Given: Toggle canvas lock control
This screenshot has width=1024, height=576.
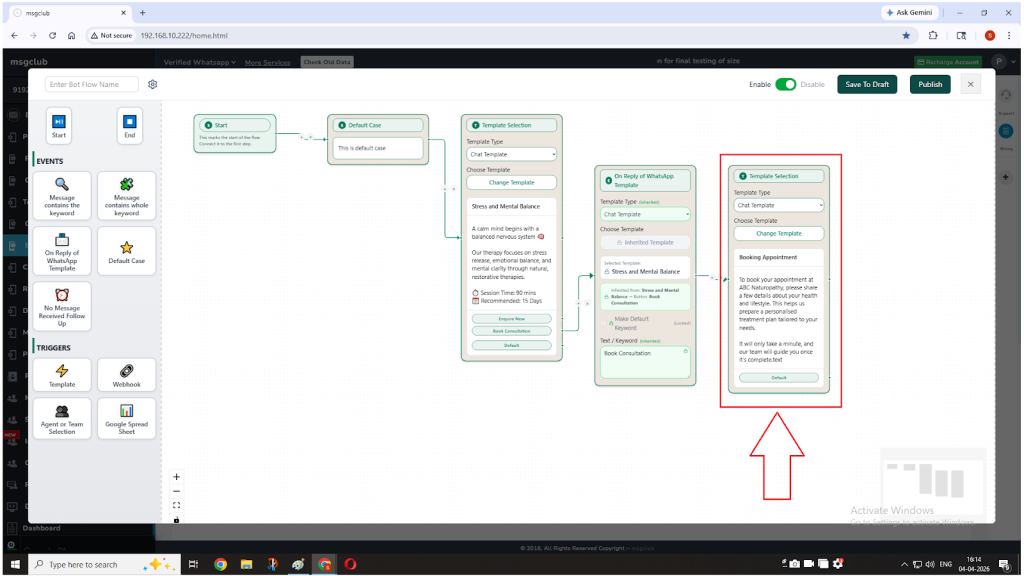Looking at the screenshot, I should [x=177, y=519].
